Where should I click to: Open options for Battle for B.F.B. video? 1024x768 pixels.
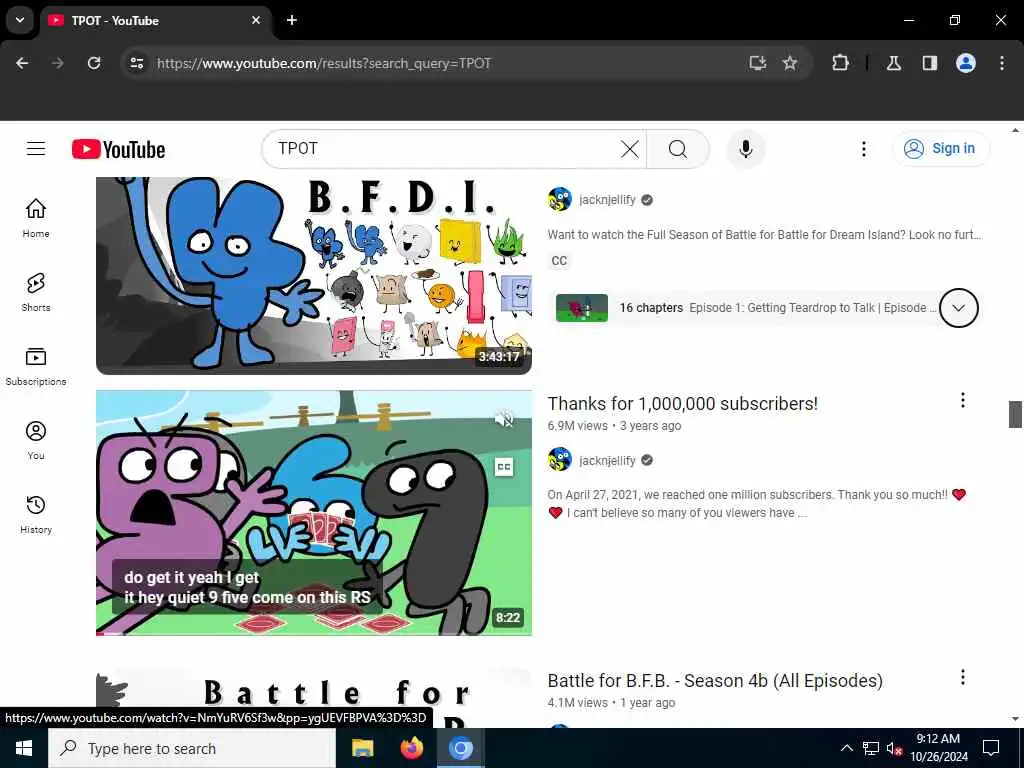point(963,677)
